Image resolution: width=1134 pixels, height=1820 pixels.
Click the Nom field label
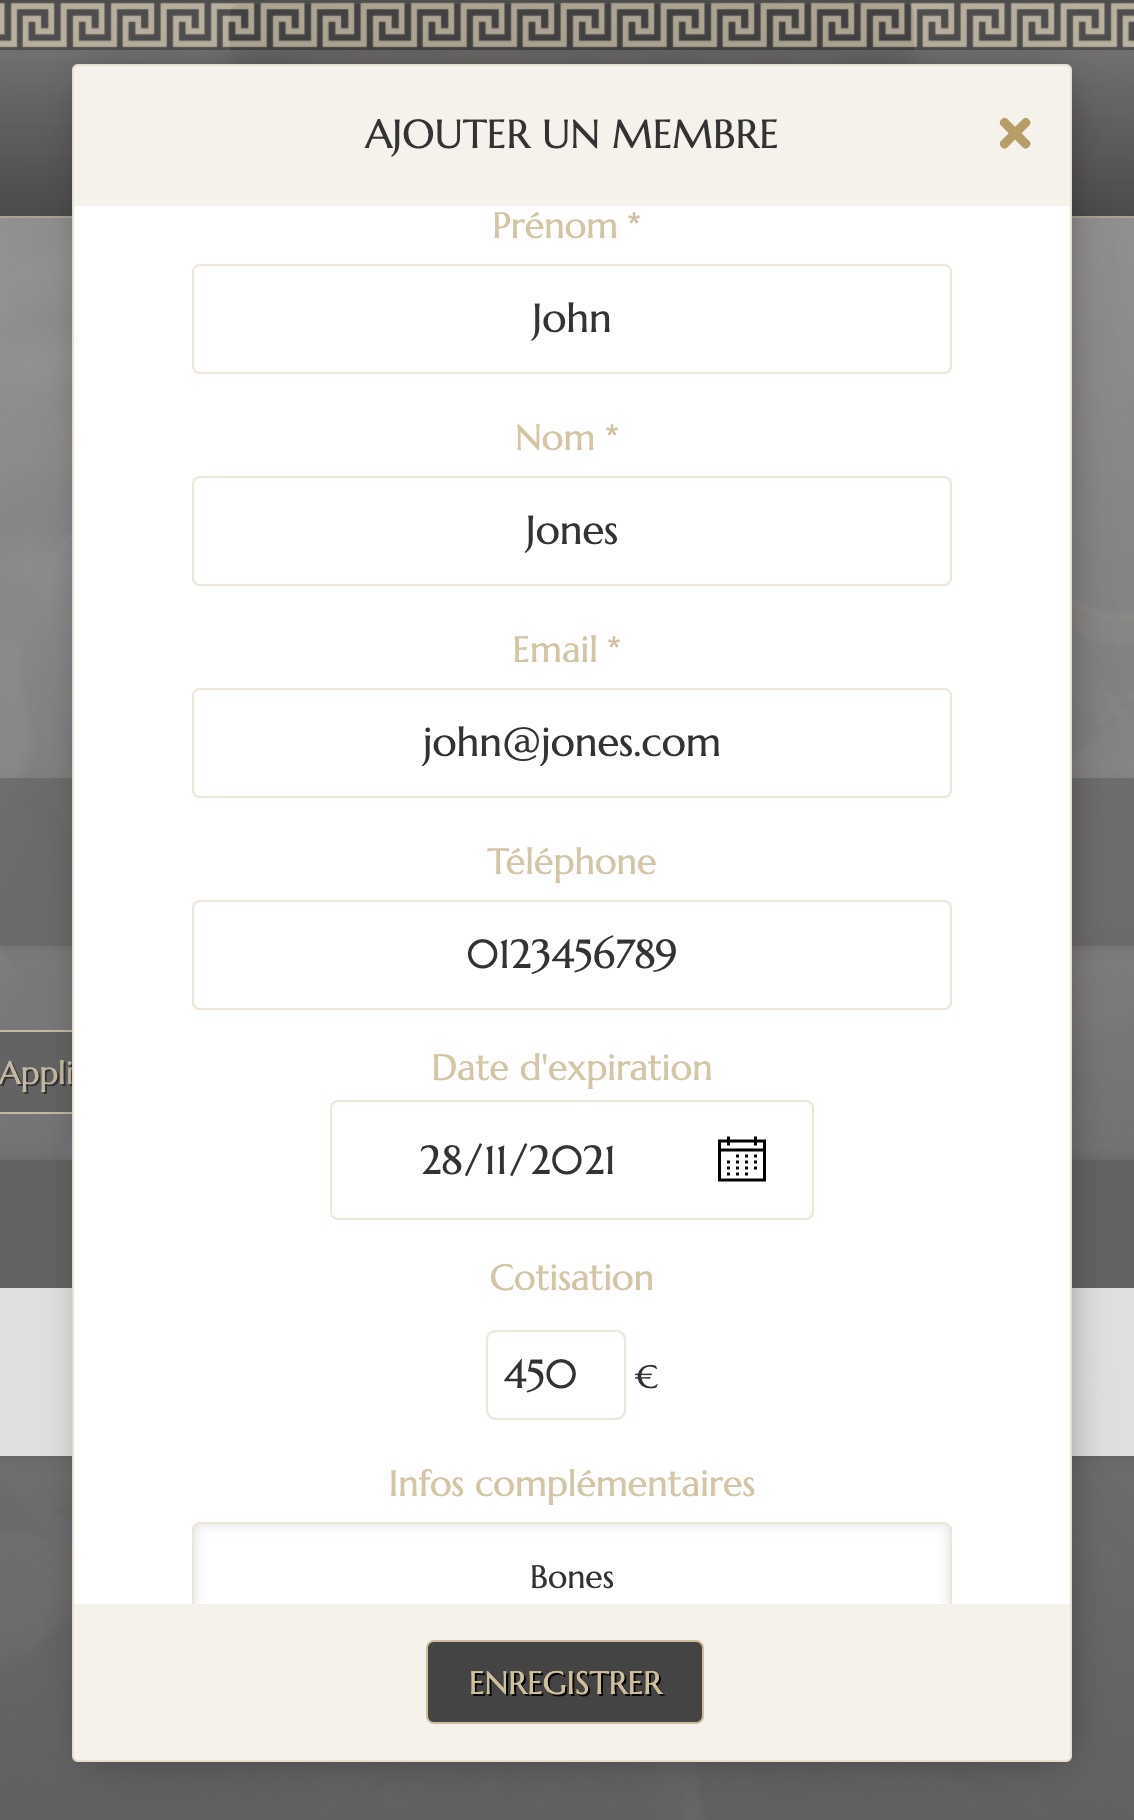pyautogui.click(x=566, y=438)
